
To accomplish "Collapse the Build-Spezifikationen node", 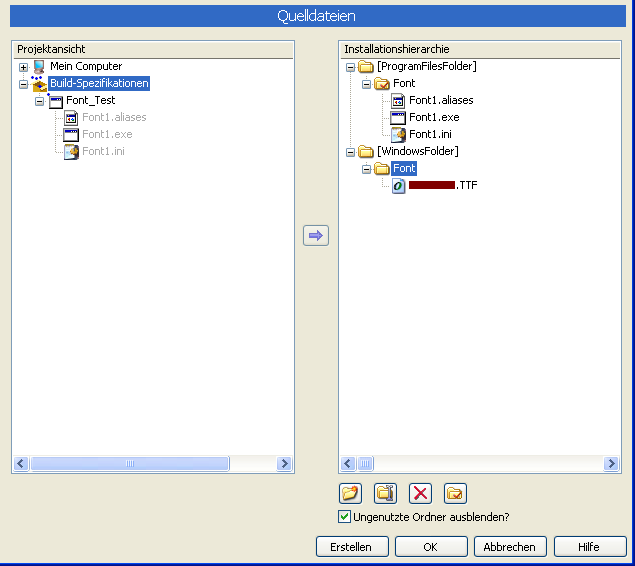I will (x=23, y=84).
